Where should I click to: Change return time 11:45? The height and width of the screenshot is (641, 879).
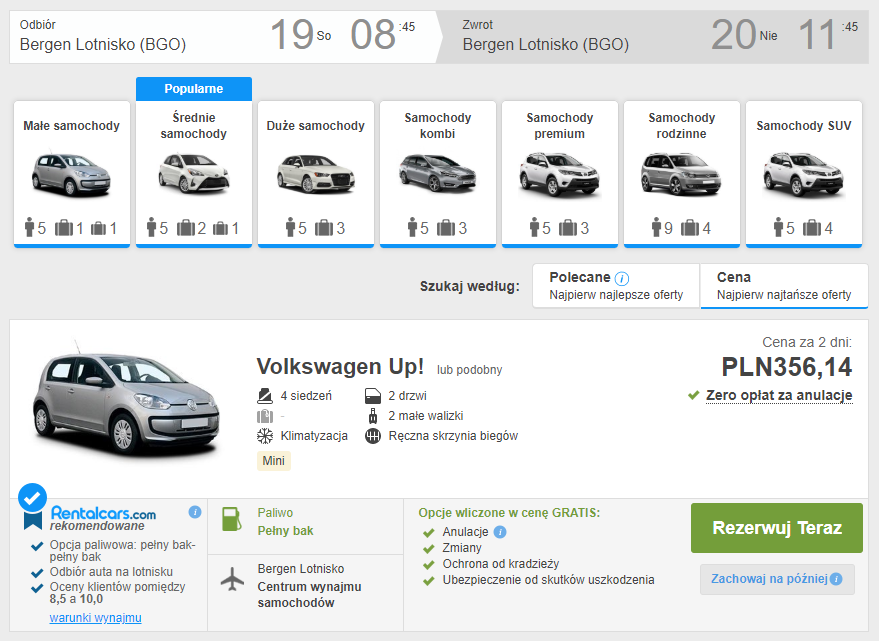click(827, 35)
